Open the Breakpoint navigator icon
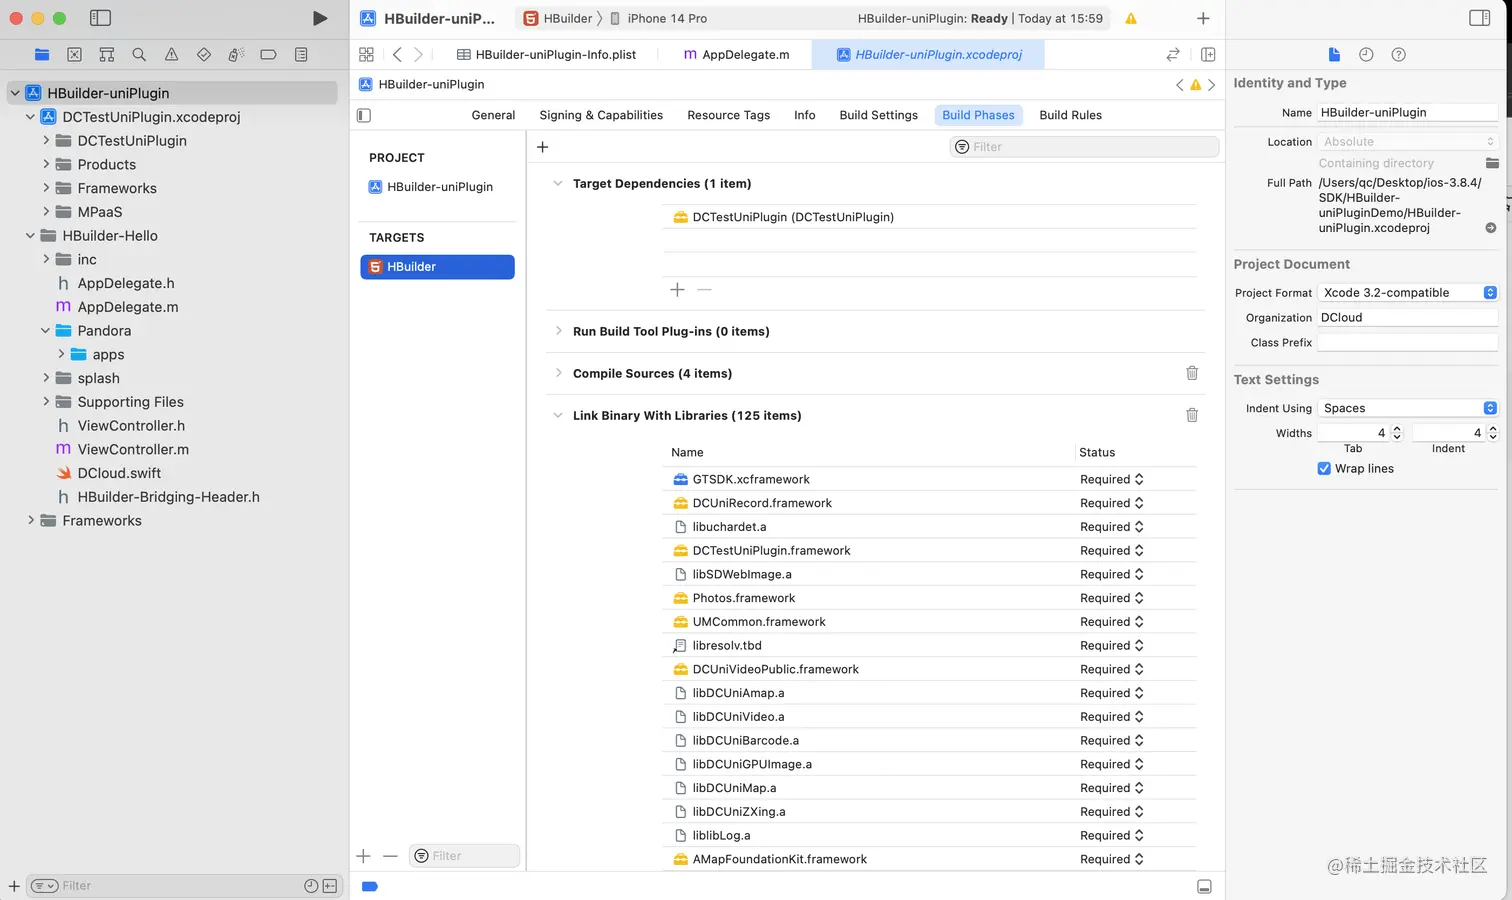Image resolution: width=1512 pixels, height=900 pixels. click(268, 55)
